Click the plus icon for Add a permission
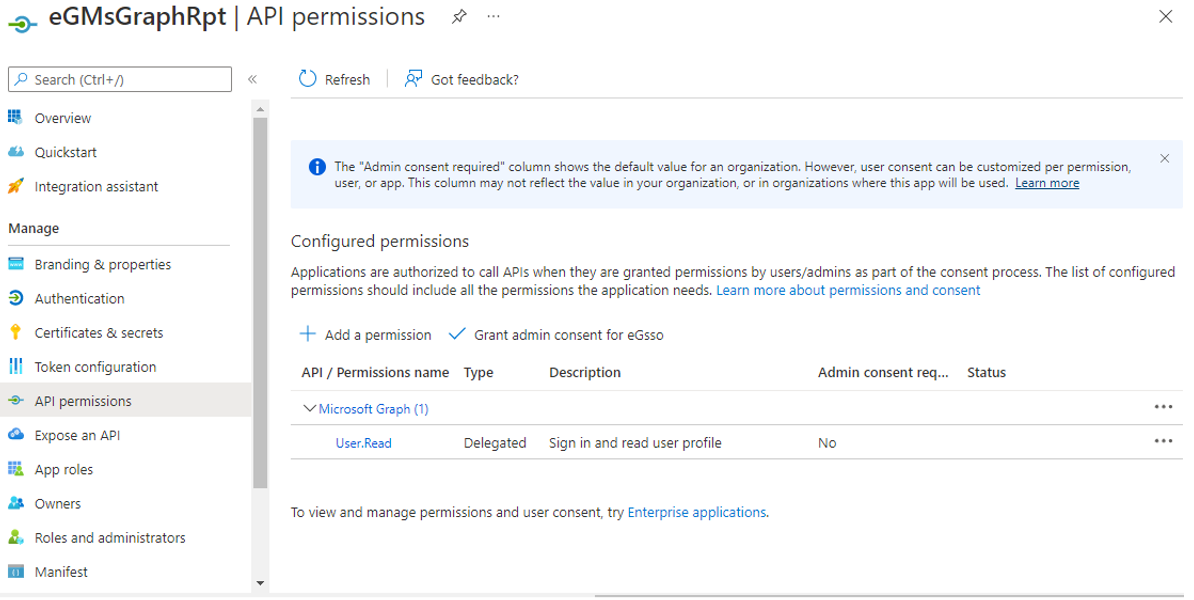The height and width of the screenshot is (600, 1194). (308, 334)
